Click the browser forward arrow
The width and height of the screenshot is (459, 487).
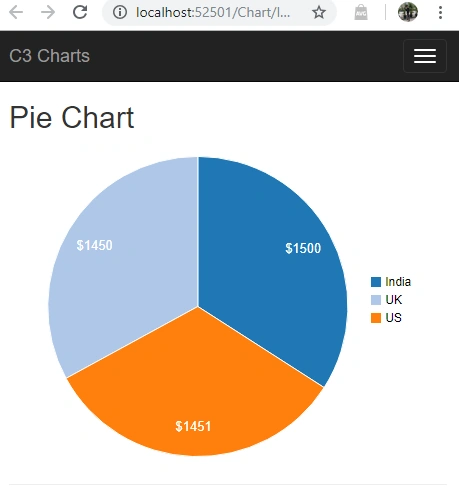point(48,12)
